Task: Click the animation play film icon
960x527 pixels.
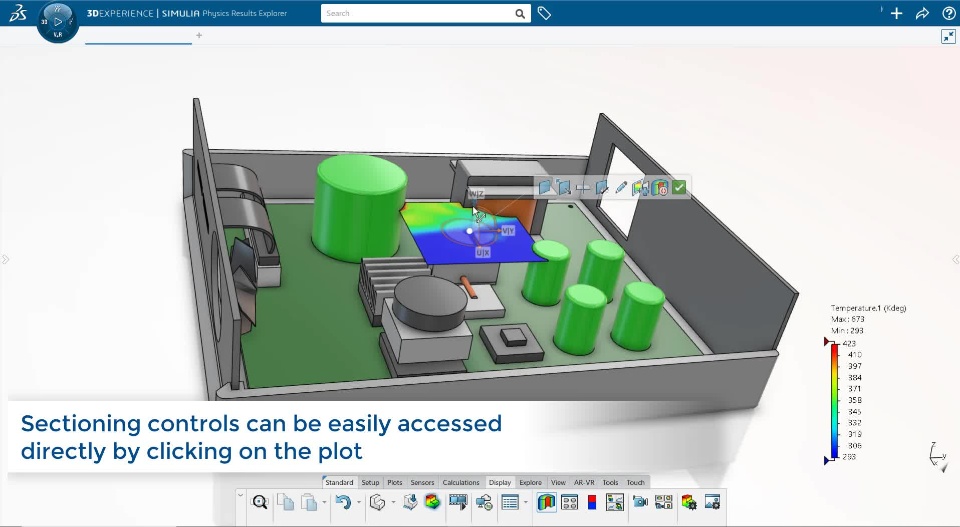Action: [458, 503]
